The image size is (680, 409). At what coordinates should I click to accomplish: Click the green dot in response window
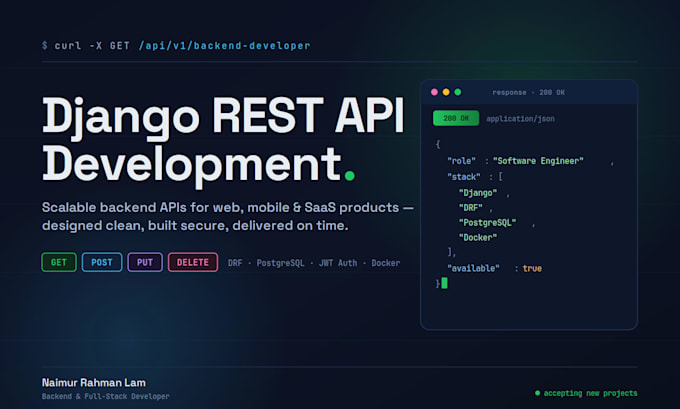click(458, 92)
